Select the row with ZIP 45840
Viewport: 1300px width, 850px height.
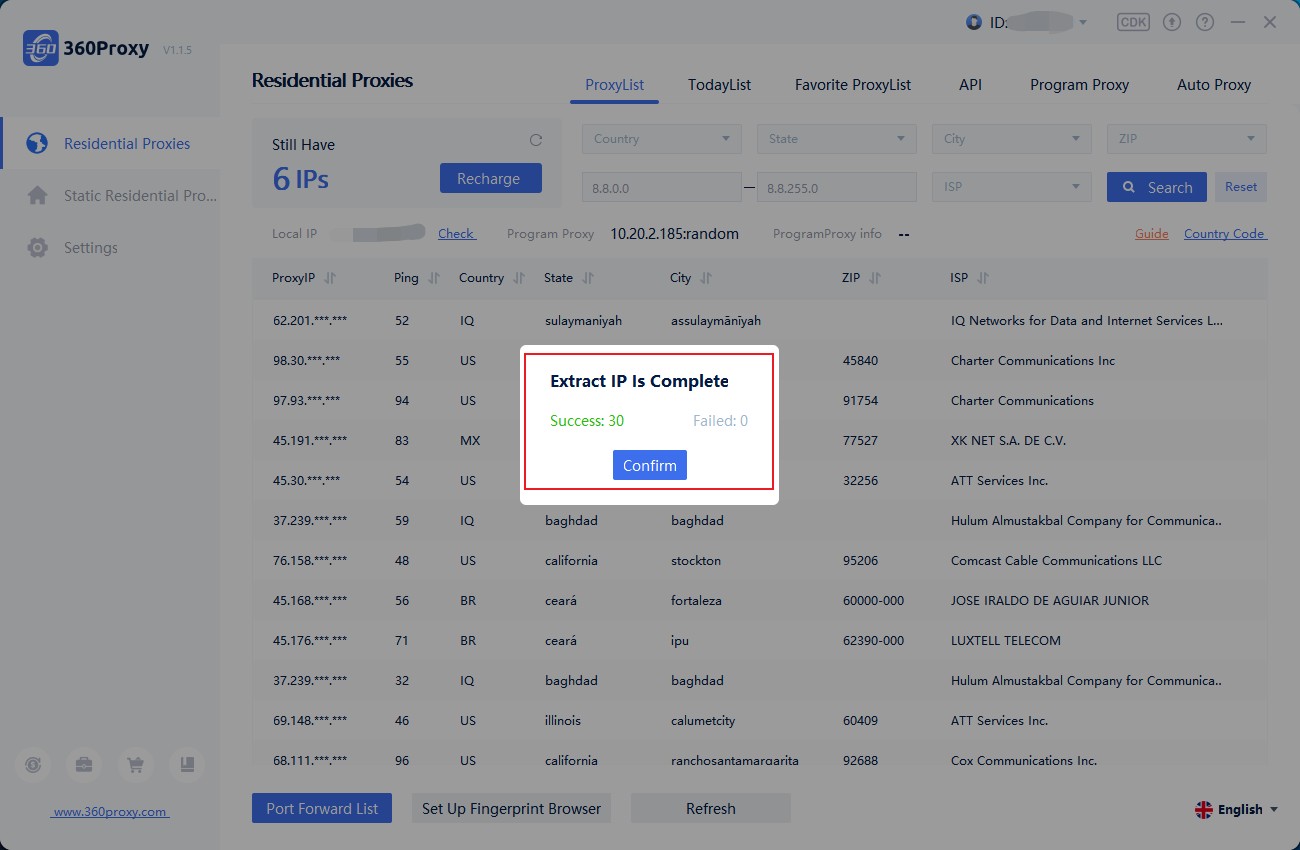[x=760, y=361]
